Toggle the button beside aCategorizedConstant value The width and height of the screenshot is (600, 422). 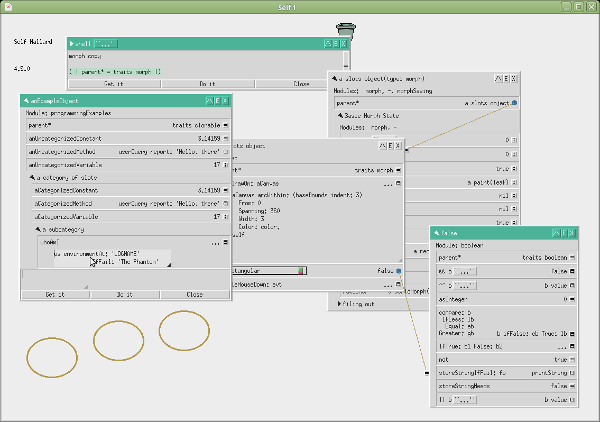(x=226, y=189)
